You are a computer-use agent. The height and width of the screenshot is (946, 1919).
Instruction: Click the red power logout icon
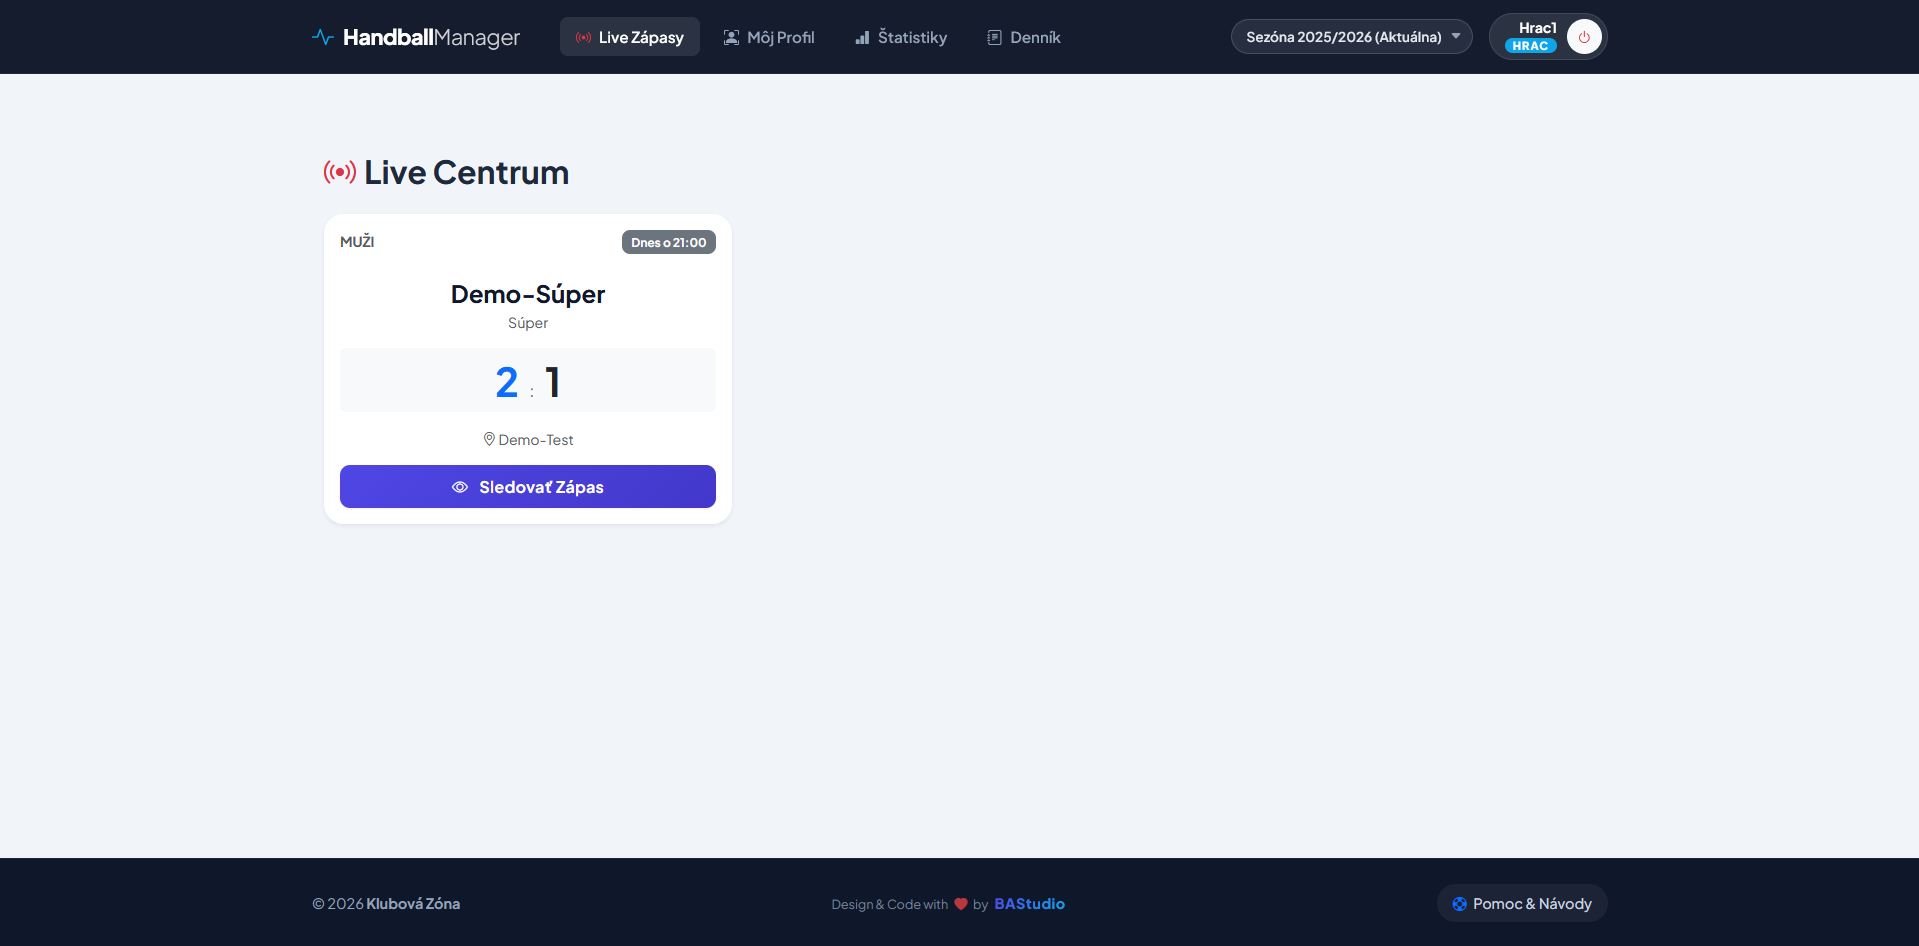coord(1584,37)
